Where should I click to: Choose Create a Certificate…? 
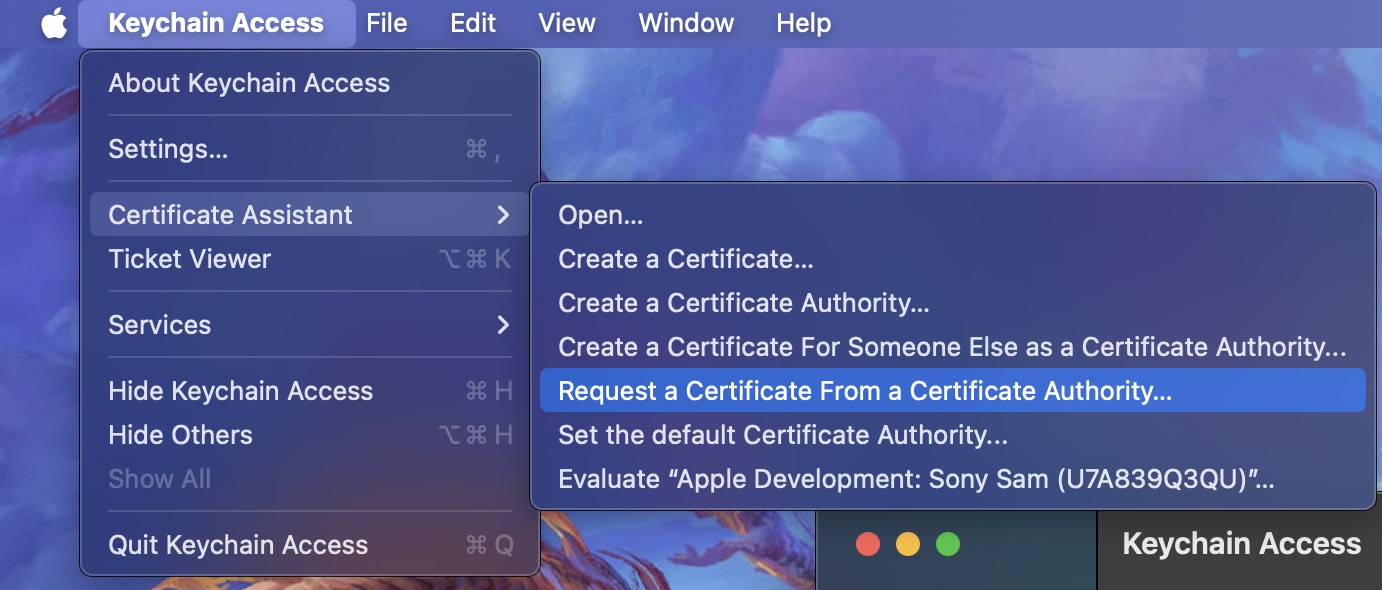952,259
